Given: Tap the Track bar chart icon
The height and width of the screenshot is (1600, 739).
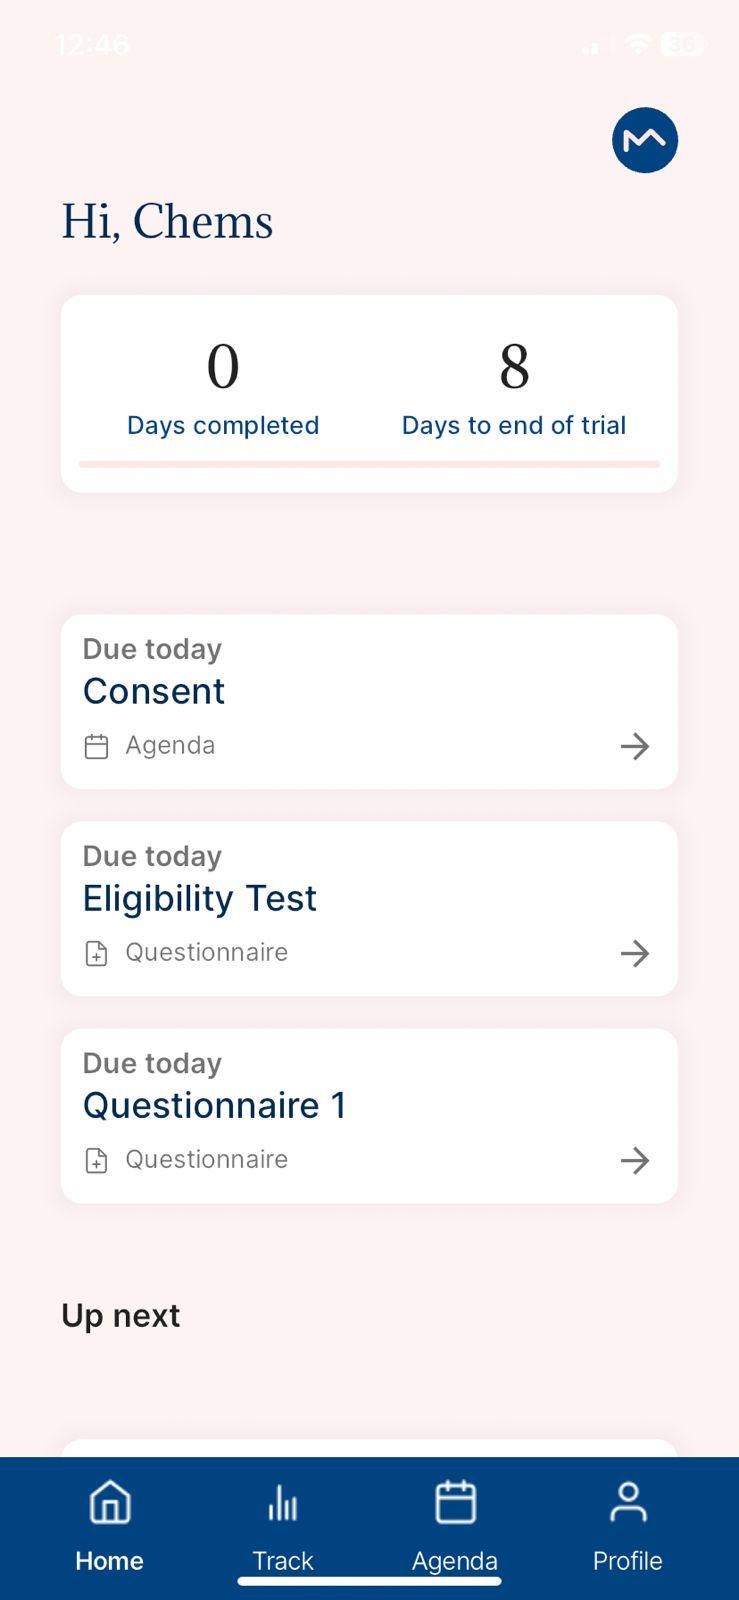Looking at the screenshot, I should 283,1502.
